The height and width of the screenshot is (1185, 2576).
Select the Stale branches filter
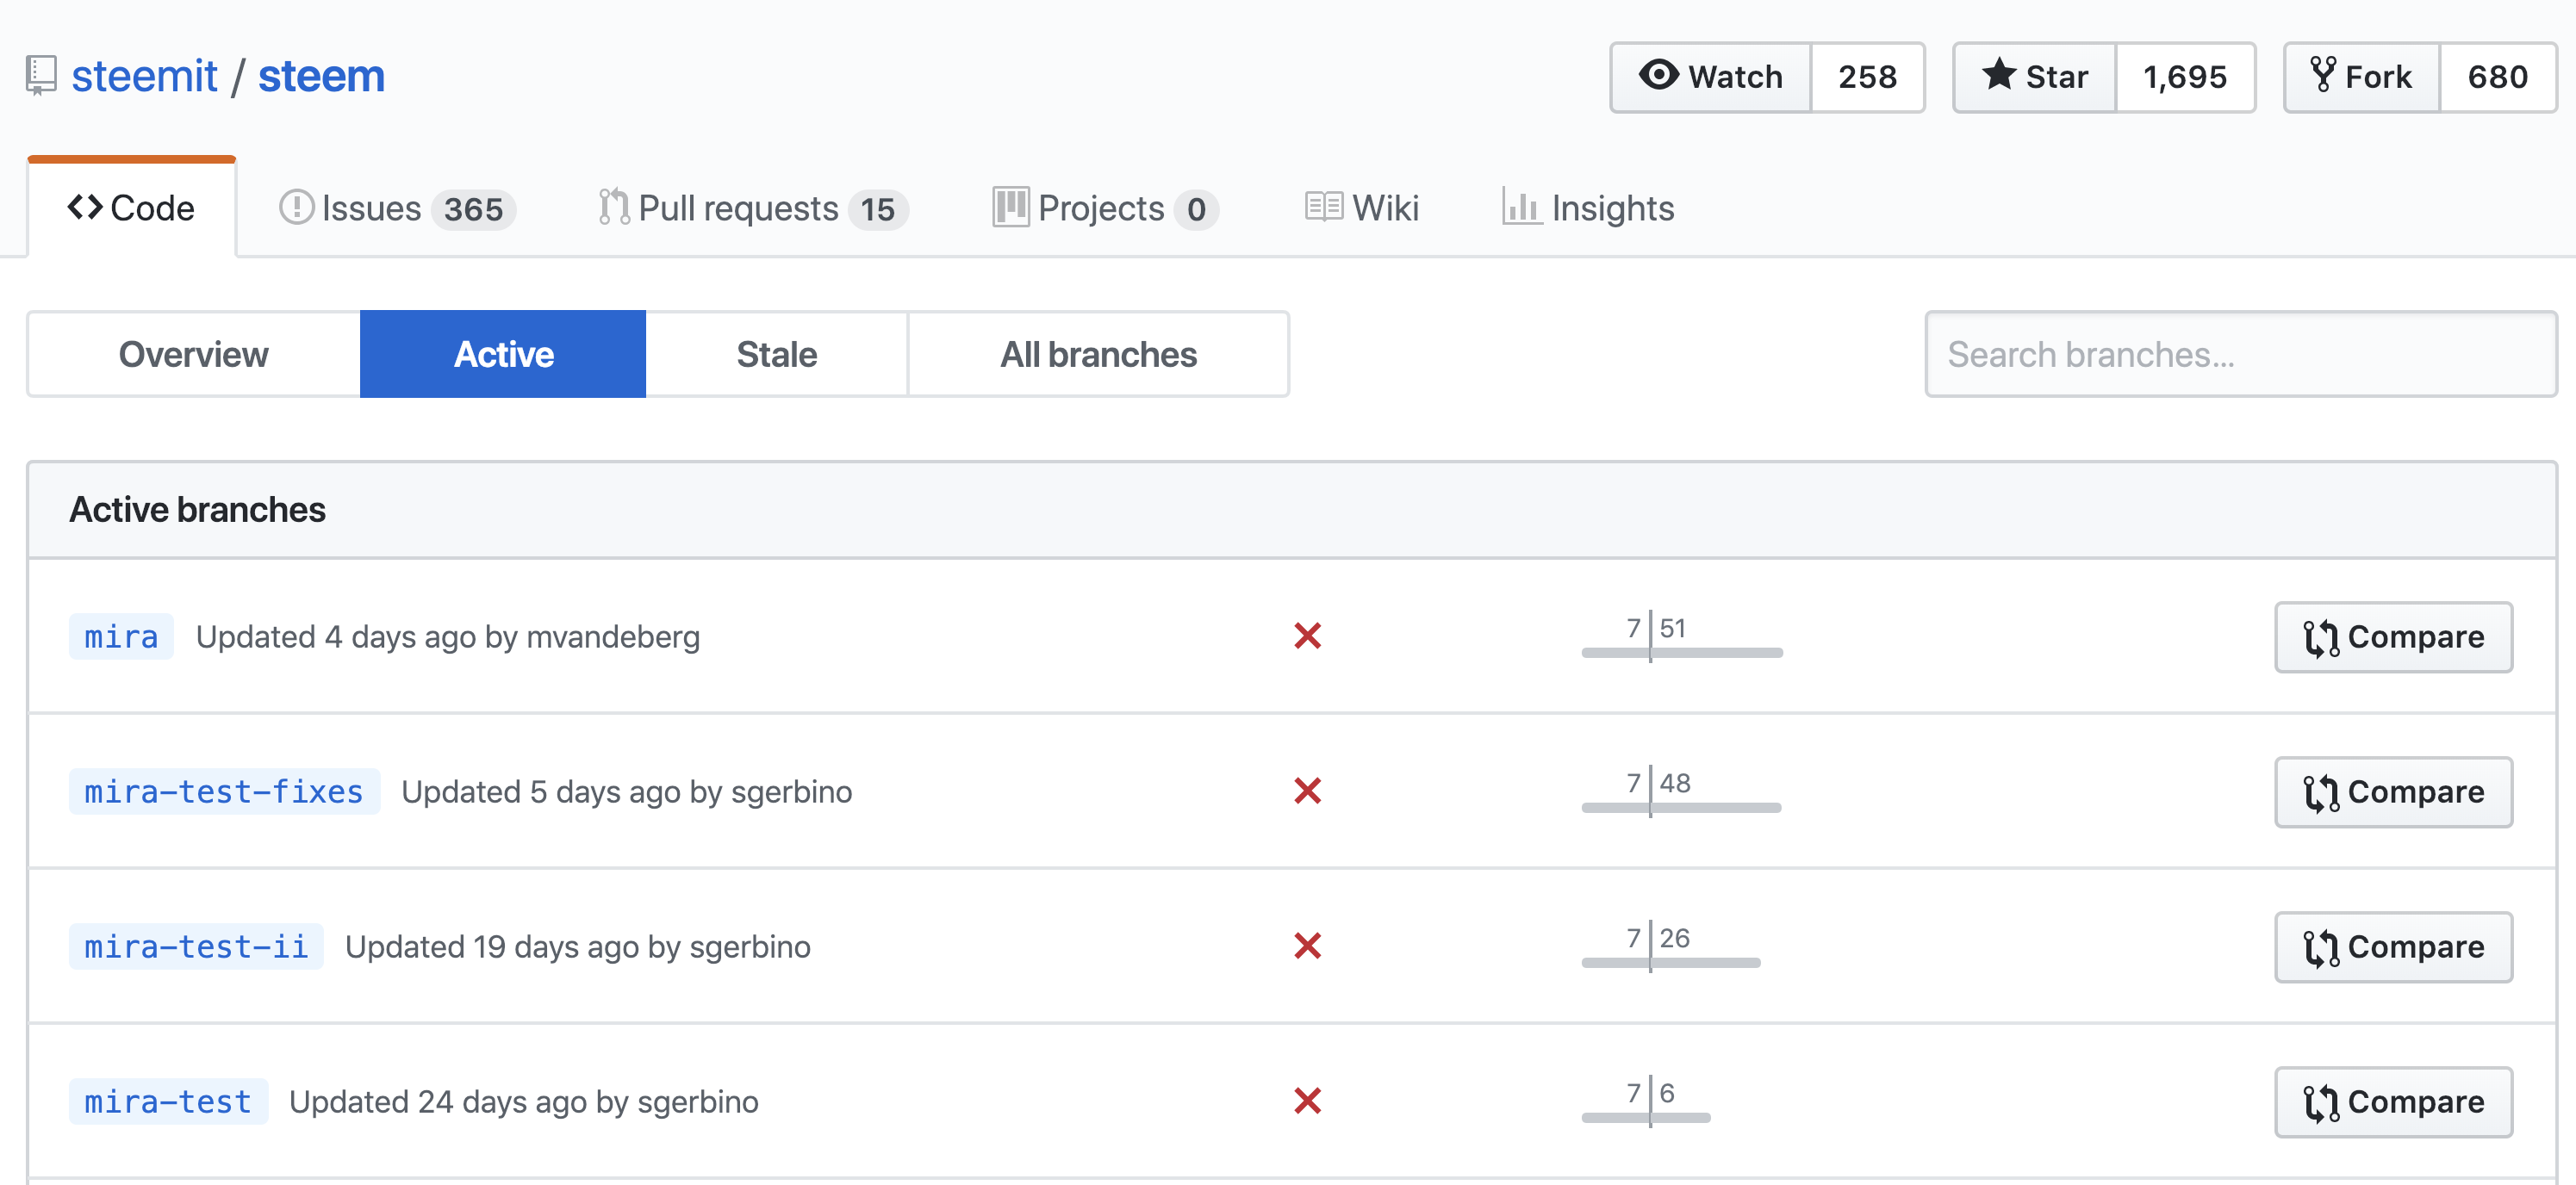pos(777,354)
